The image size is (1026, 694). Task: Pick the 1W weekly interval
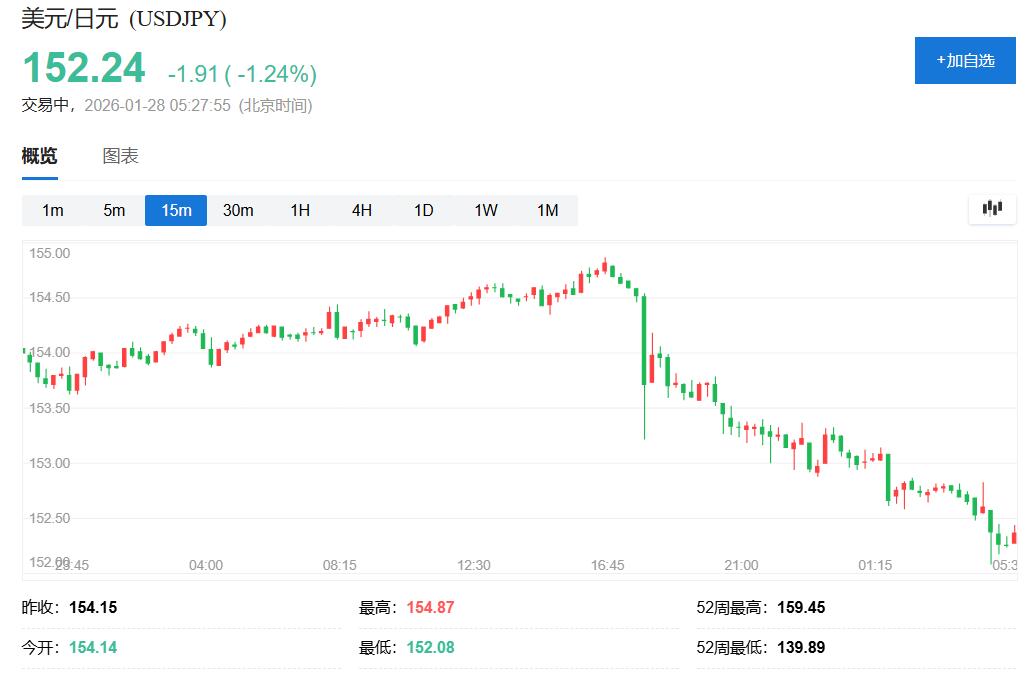486,210
